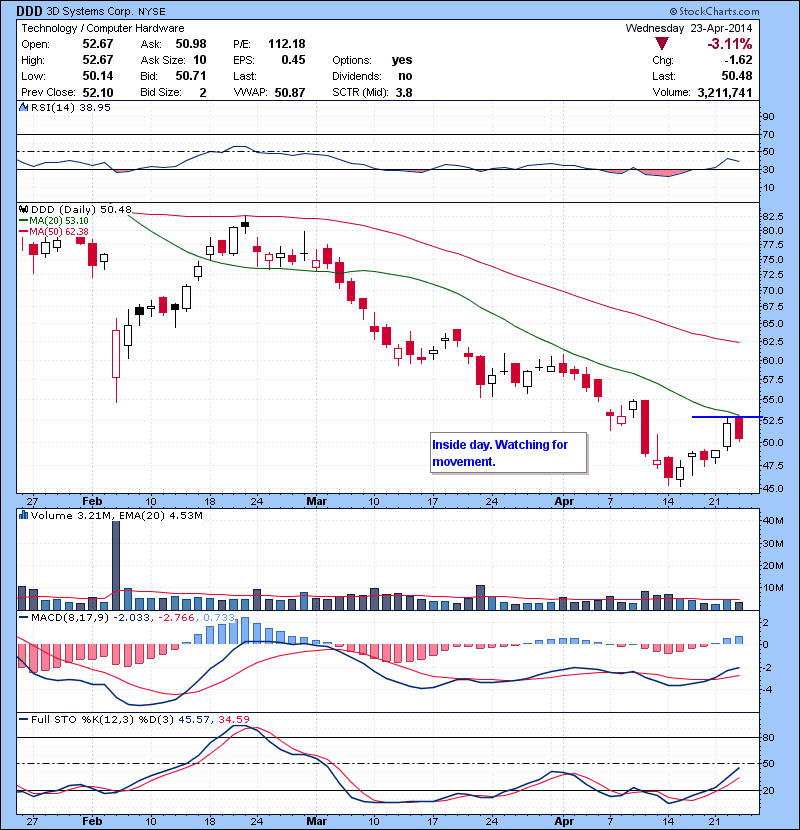
Task: Click the volume bars icon
Action: coord(23,515)
